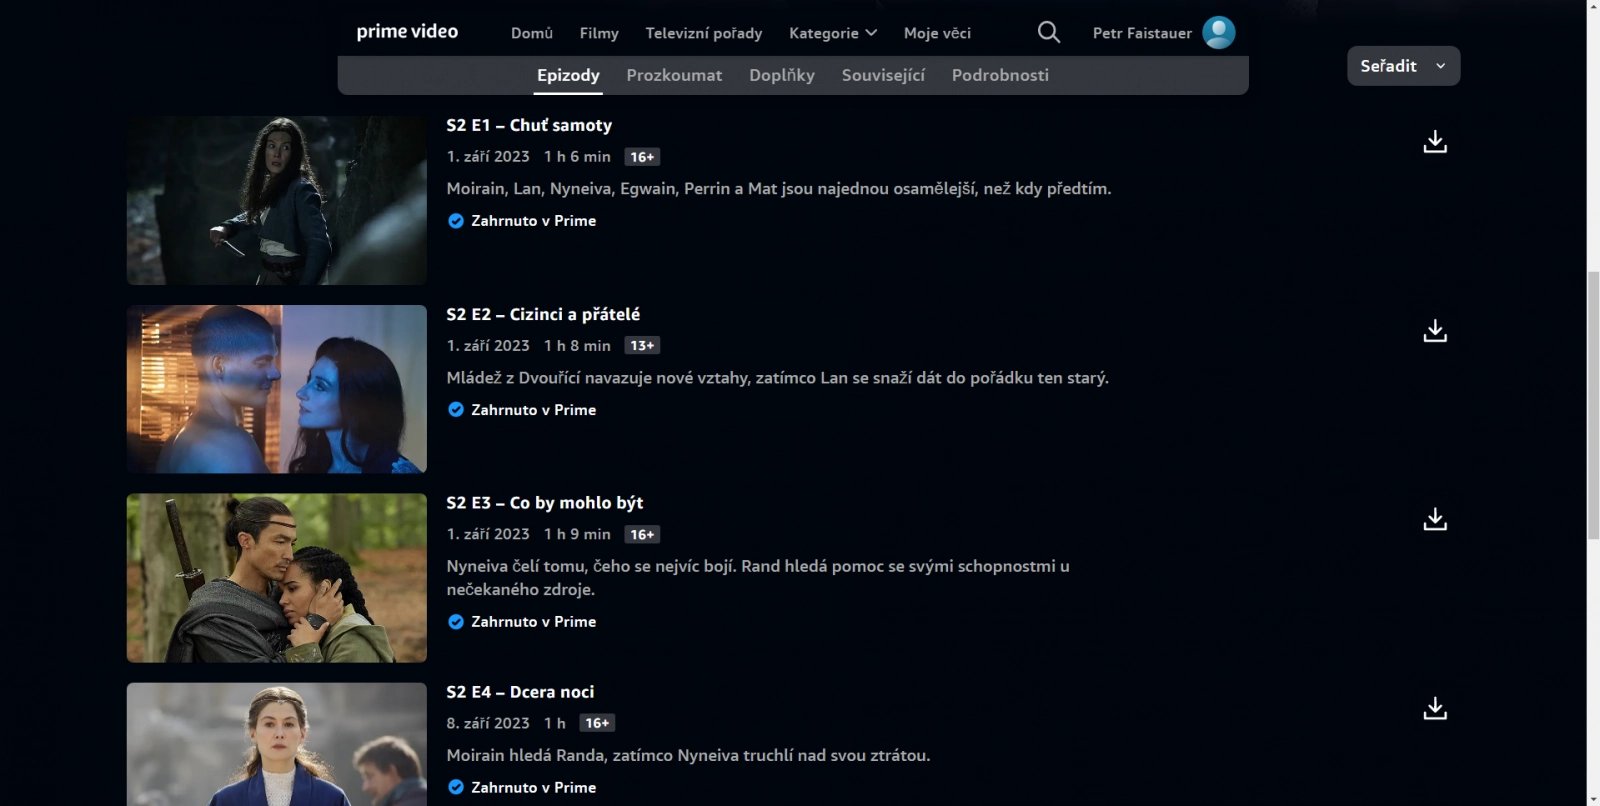The width and height of the screenshot is (1600, 806).
Task: Click the S2 E3 episode thumbnail
Action: [277, 578]
